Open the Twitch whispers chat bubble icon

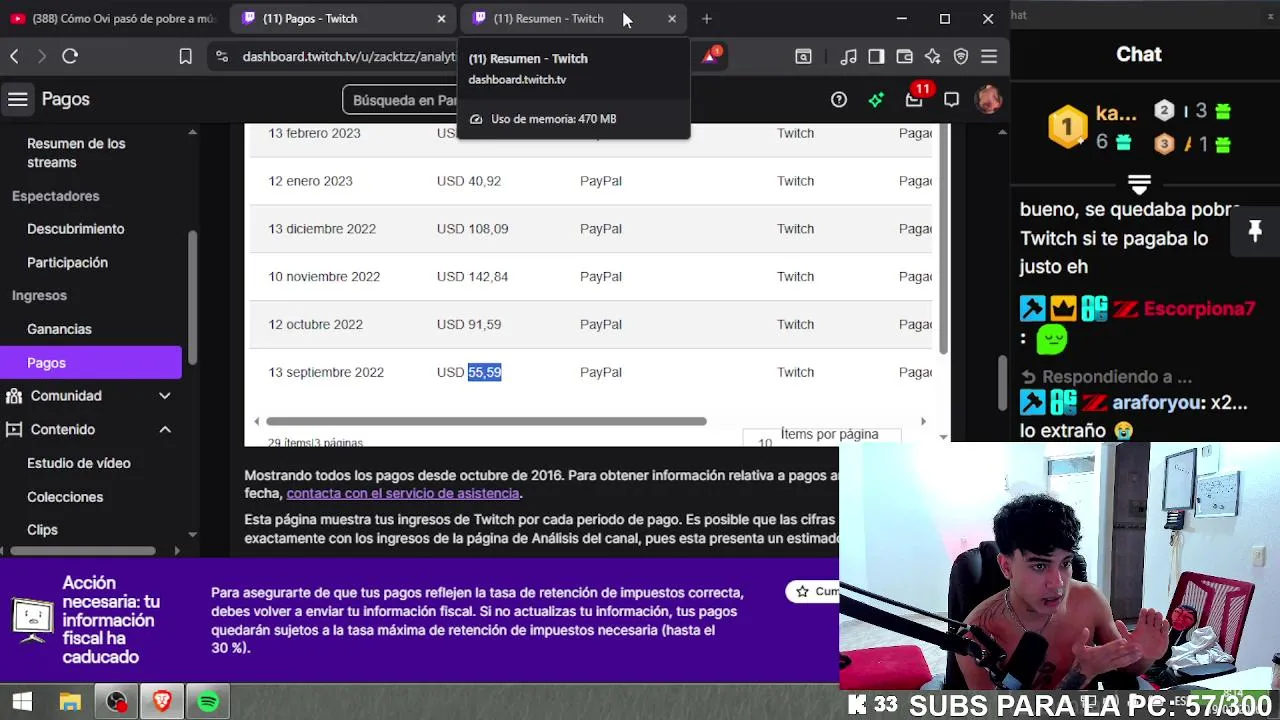(x=951, y=99)
